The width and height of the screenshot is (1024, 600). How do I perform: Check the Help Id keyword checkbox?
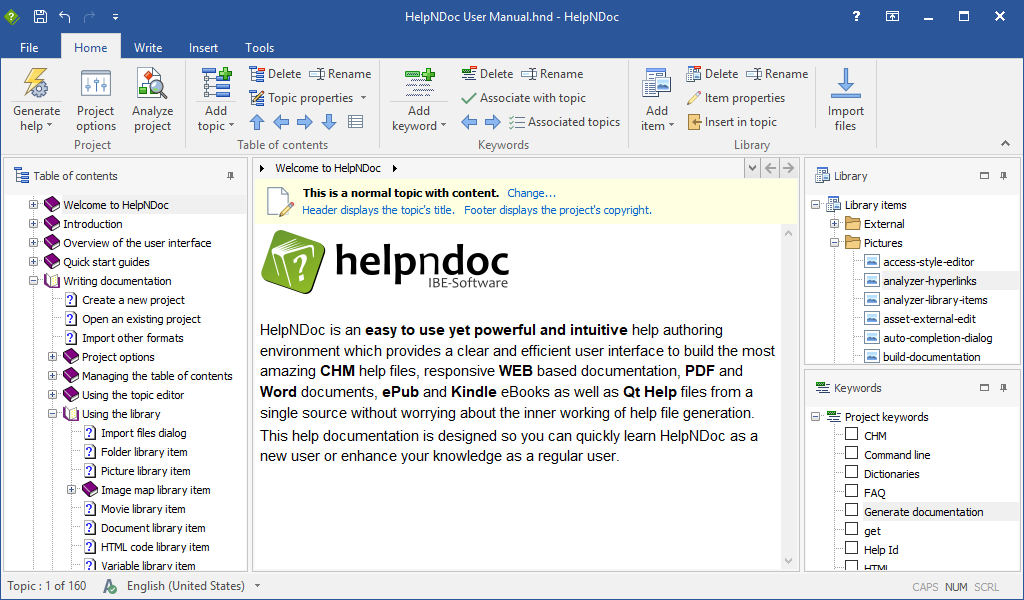coord(851,548)
